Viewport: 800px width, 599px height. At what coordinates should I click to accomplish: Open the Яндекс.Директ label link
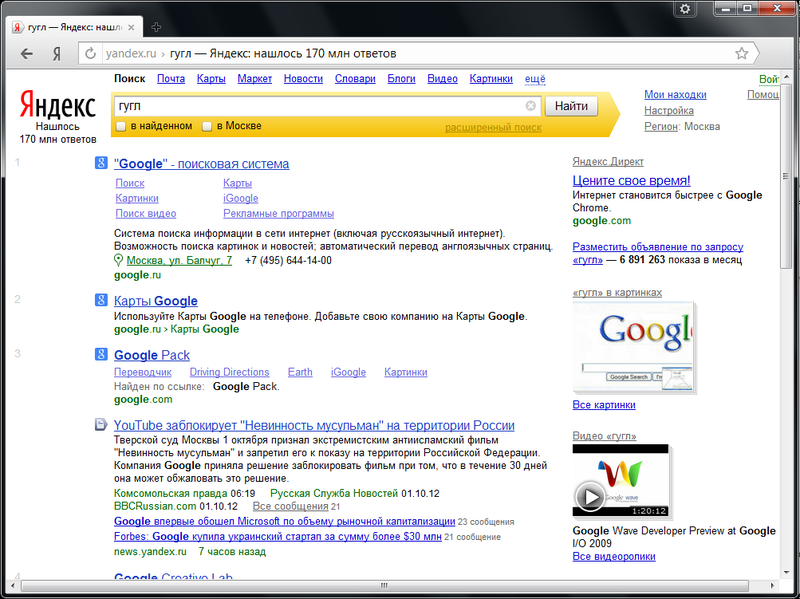click(x=608, y=162)
